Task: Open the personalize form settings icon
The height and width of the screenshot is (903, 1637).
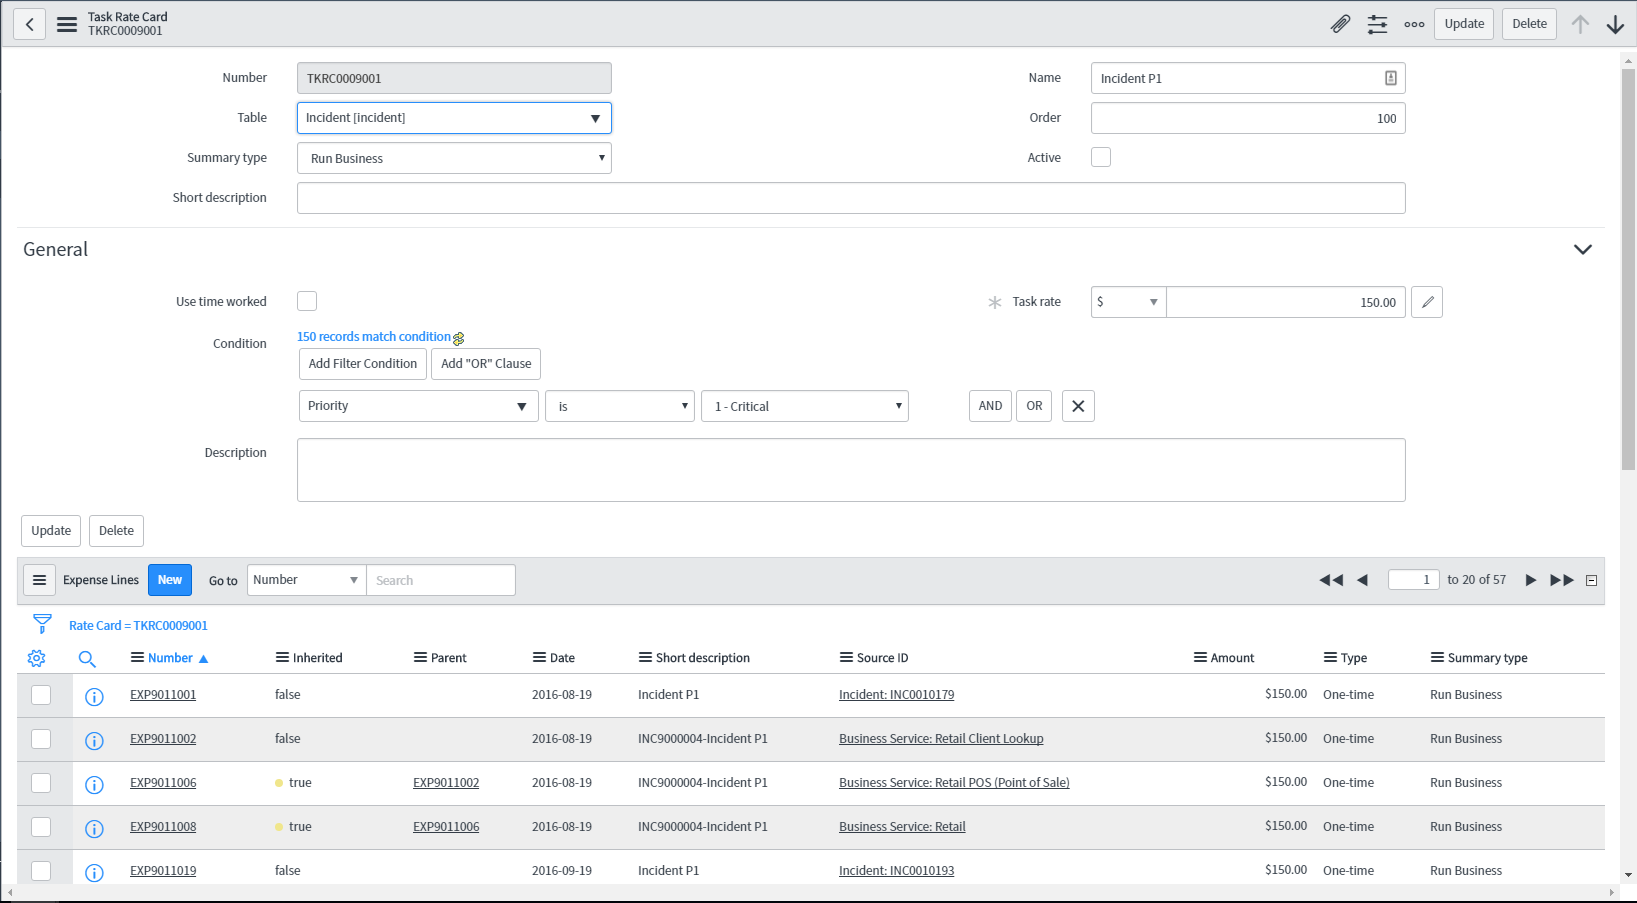Action: click(x=1377, y=24)
